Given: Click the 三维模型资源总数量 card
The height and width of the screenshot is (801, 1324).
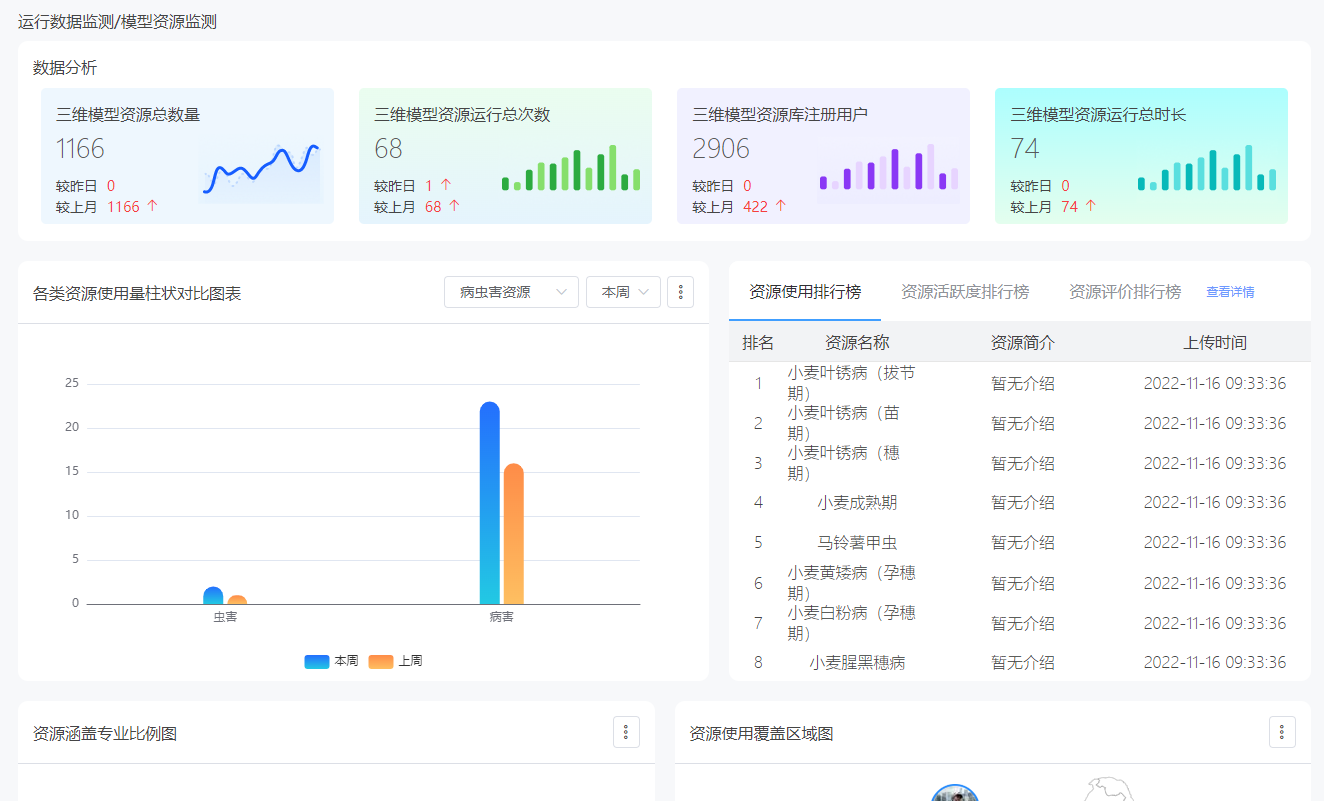Looking at the screenshot, I should point(187,156).
